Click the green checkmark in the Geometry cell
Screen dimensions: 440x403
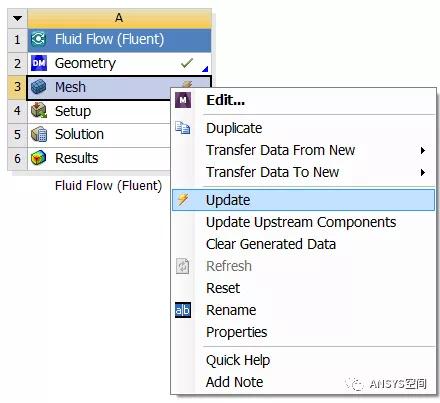[x=187, y=63]
